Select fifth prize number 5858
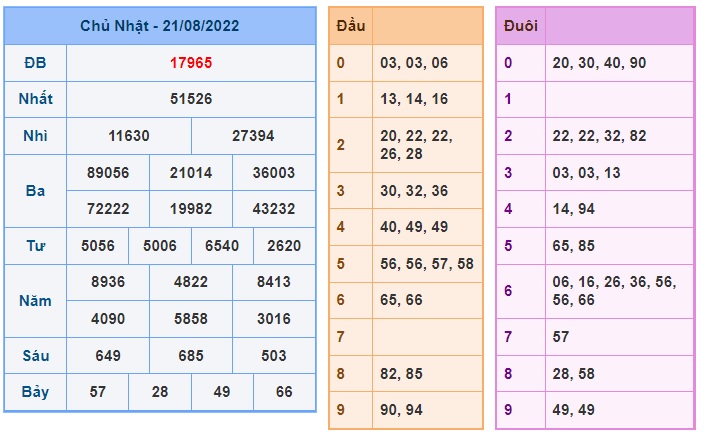The width and height of the screenshot is (705, 436). (191, 319)
